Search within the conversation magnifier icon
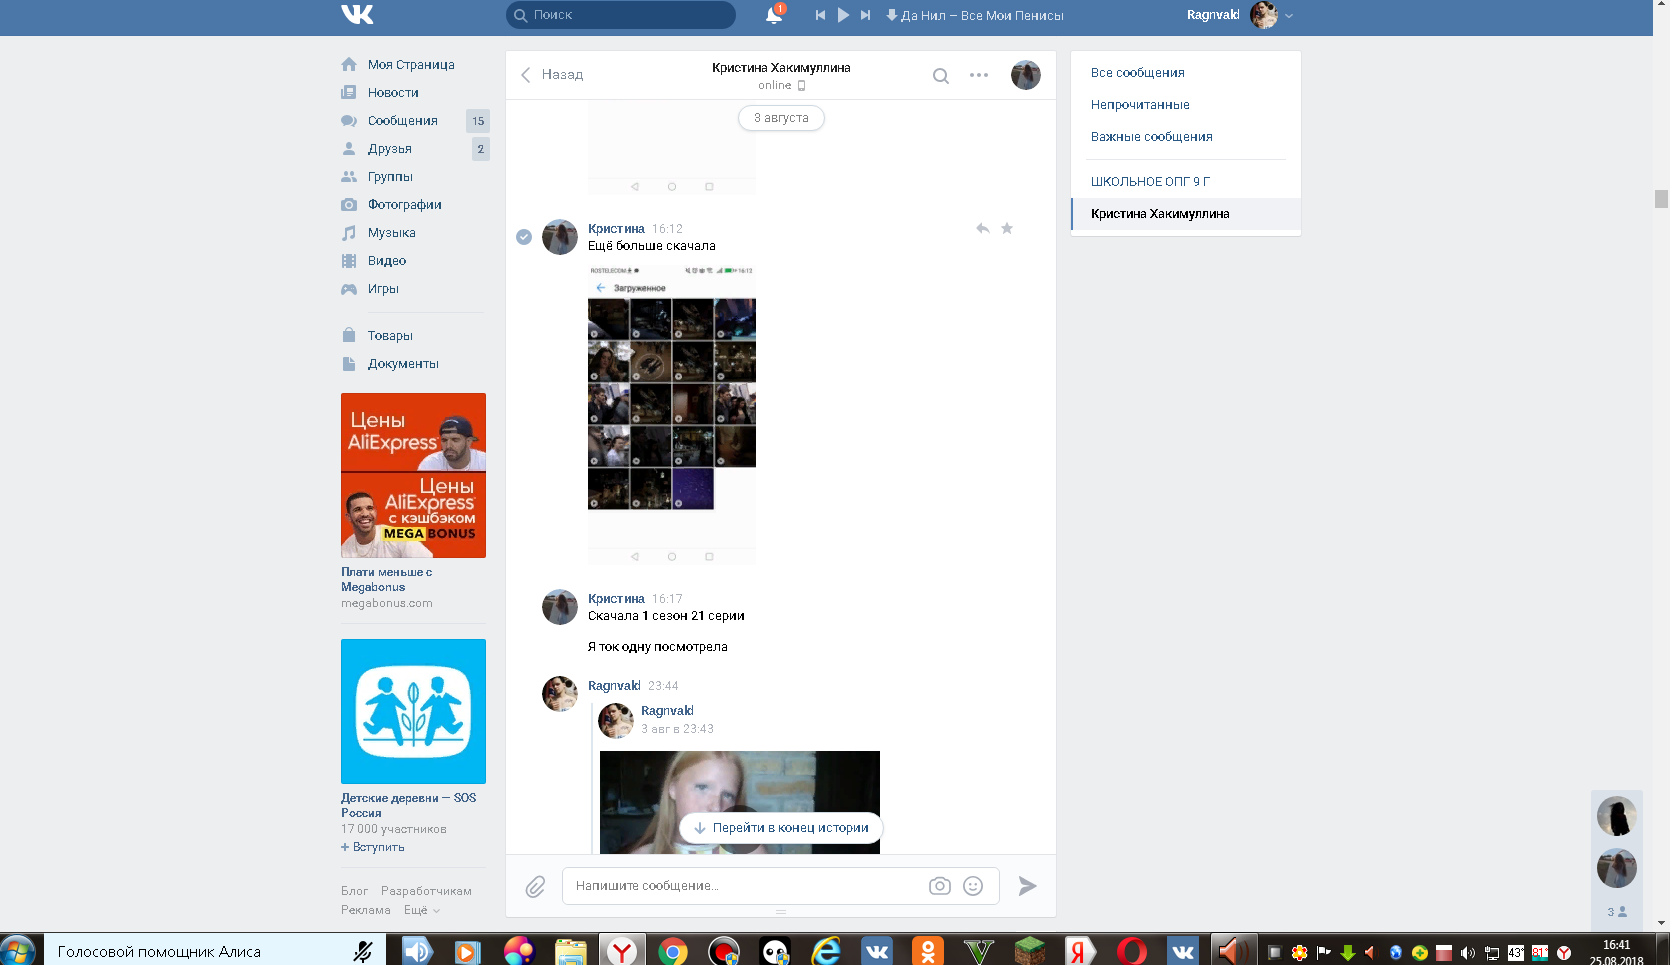Viewport: 1680px width, 965px height. 941,76
